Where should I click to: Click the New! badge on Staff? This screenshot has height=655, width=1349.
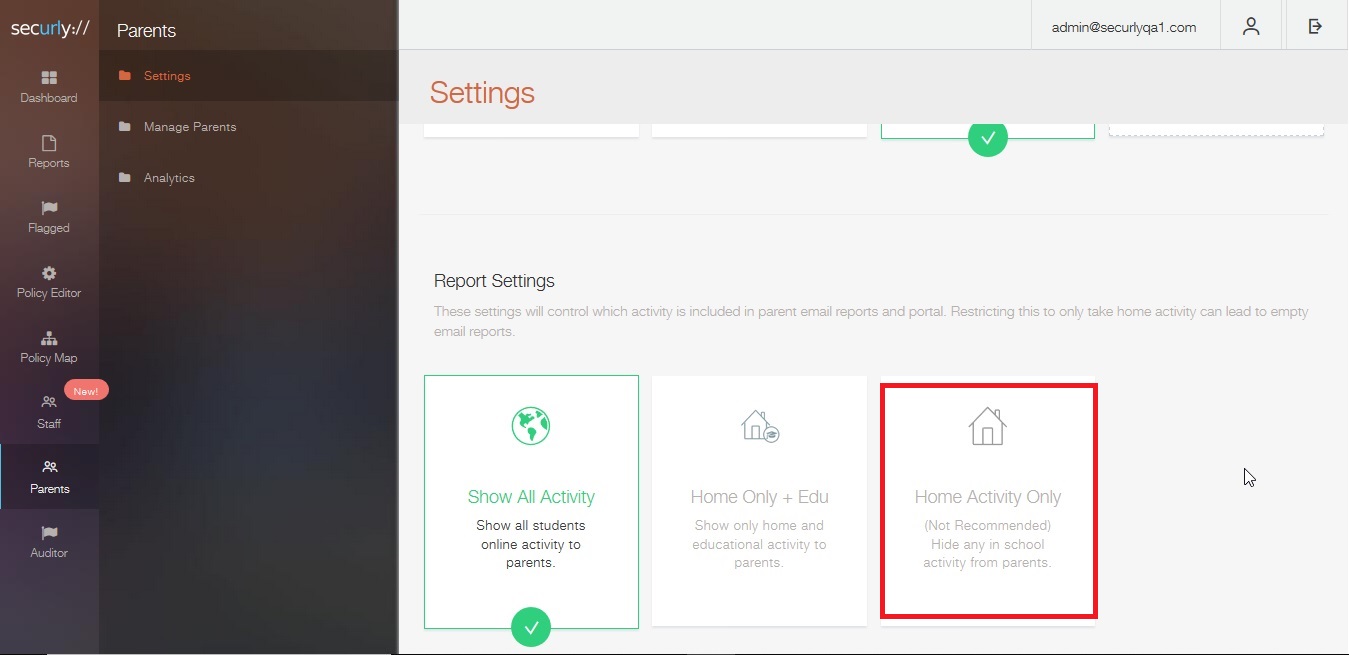pos(86,391)
